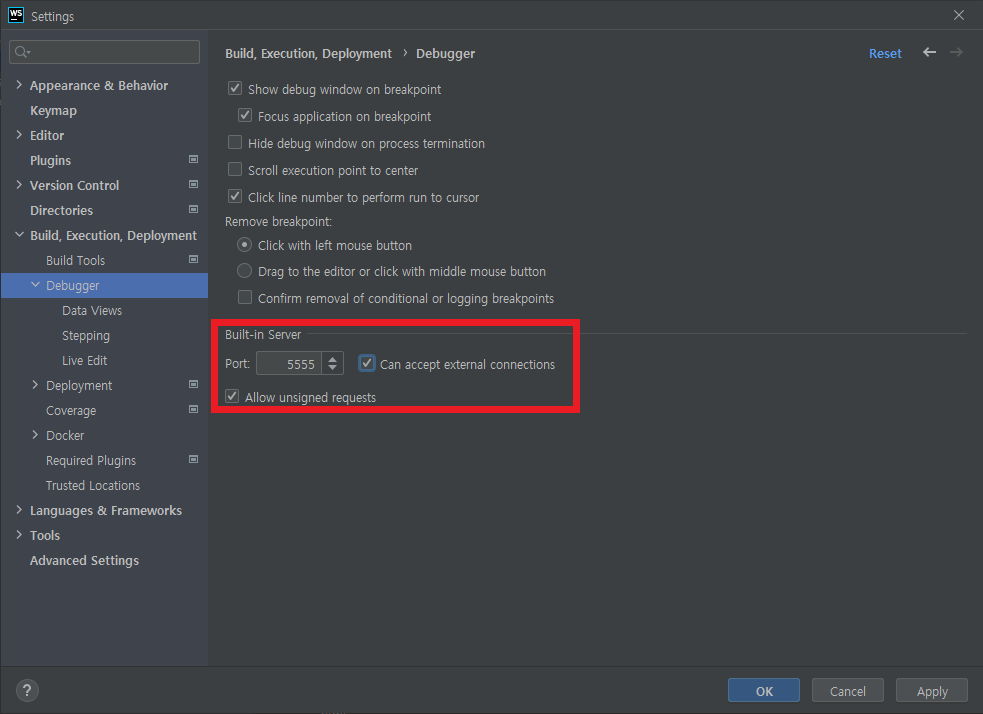
Task: Confirm settings with OK button
Action: (764, 690)
